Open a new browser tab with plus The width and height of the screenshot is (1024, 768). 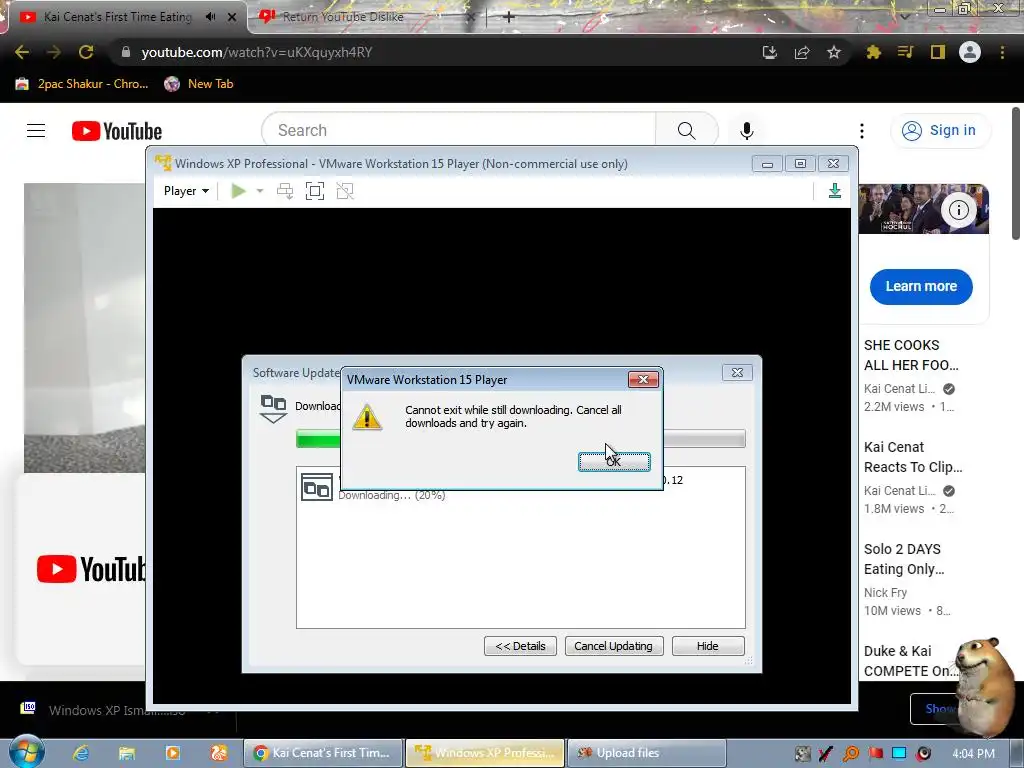pos(508,17)
